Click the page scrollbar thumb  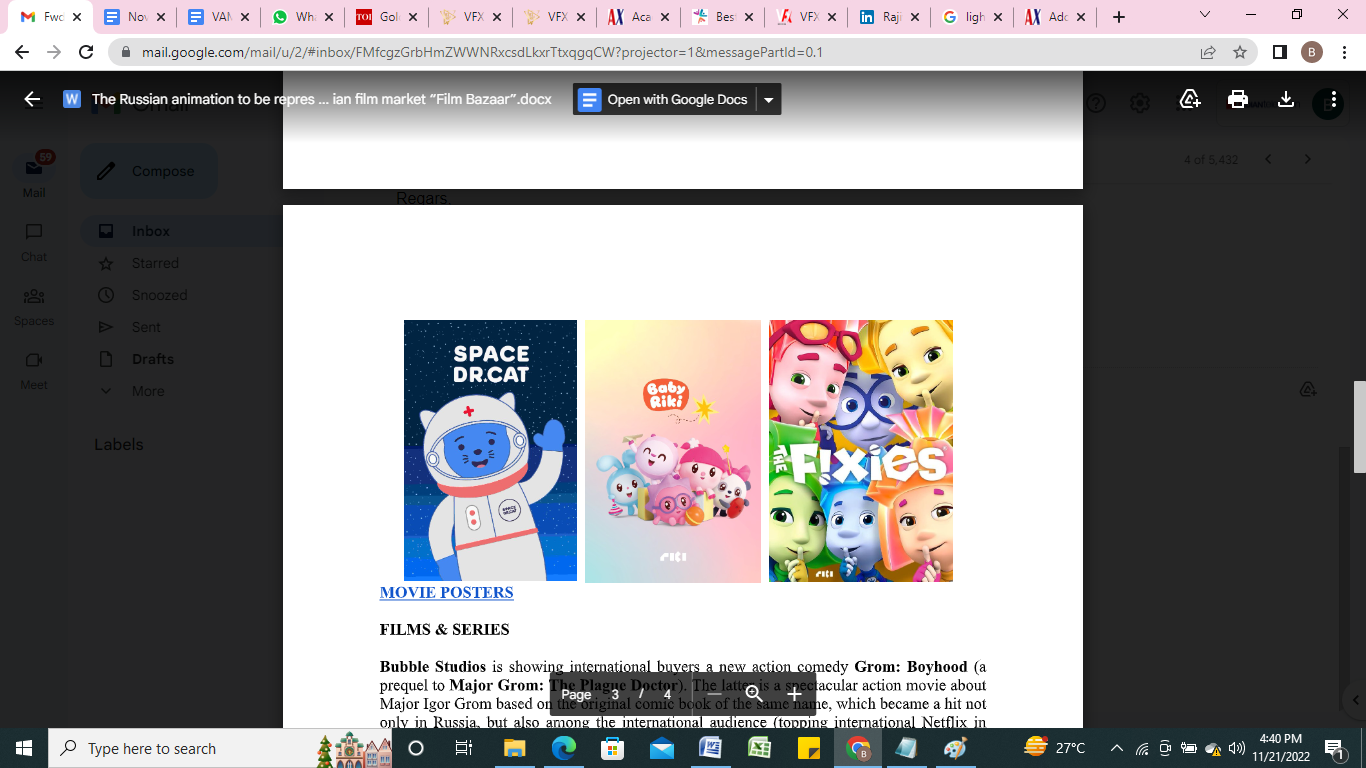pos(1359,426)
